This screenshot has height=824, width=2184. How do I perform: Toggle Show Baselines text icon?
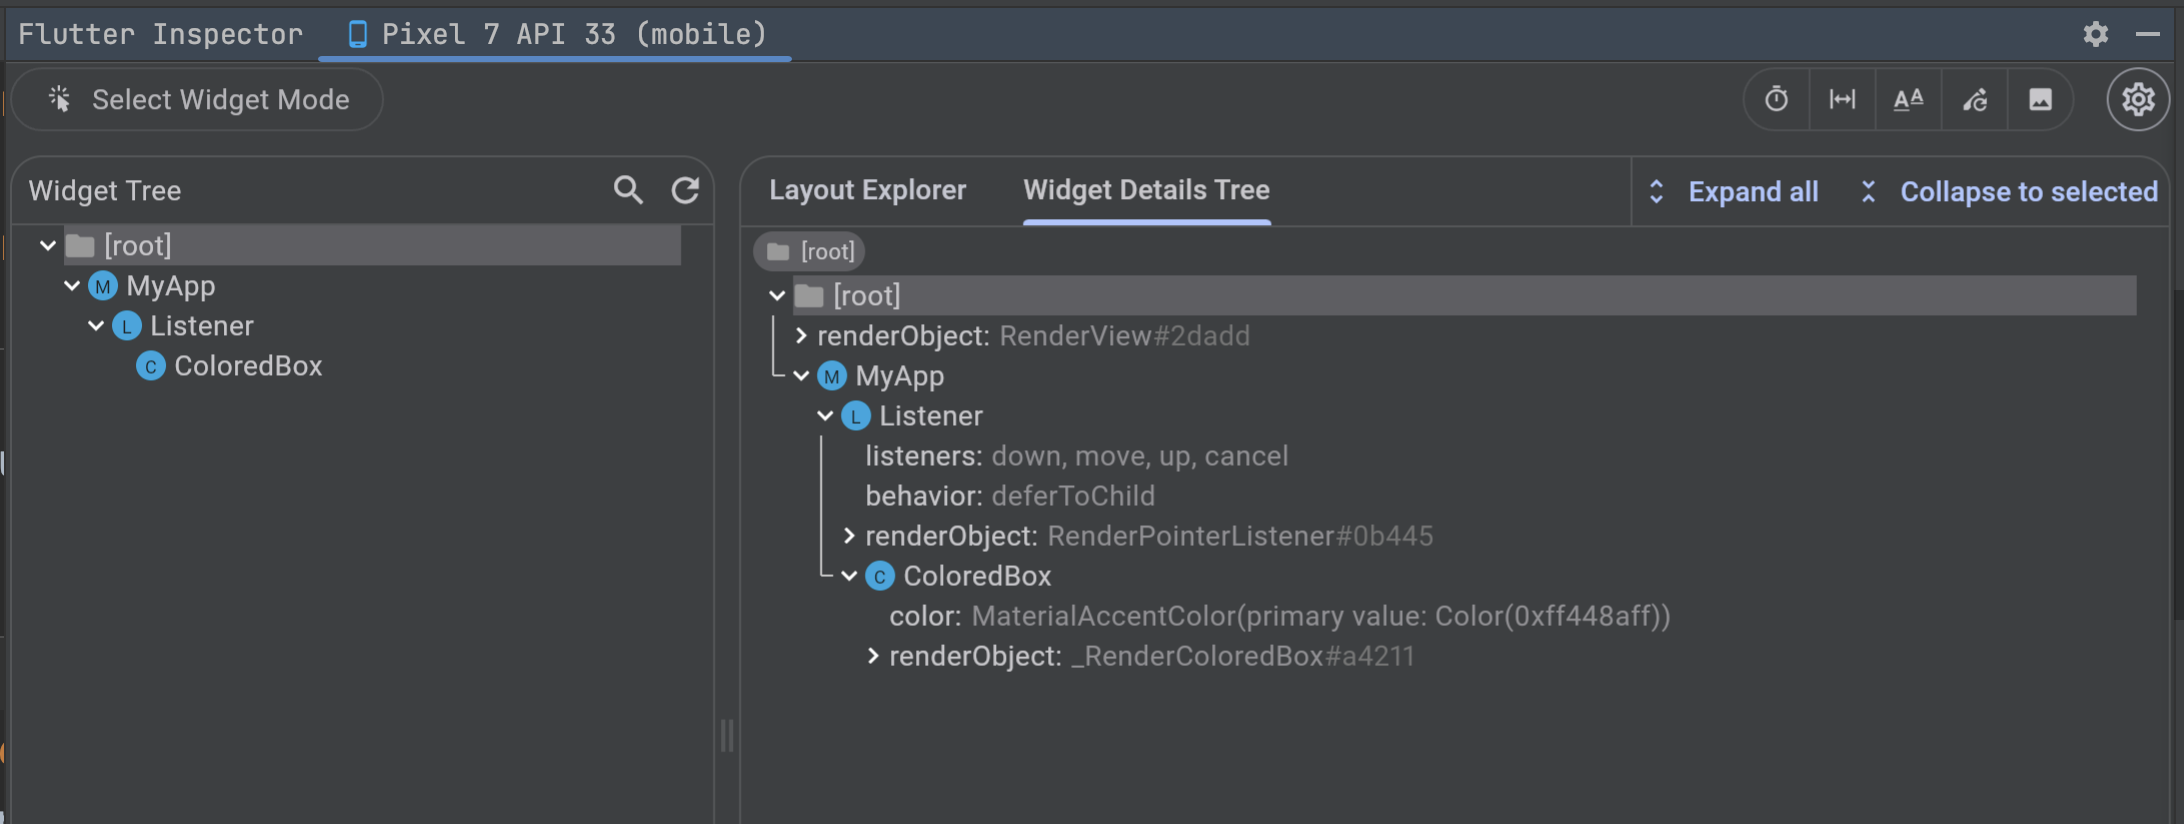(x=1908, y=99)
